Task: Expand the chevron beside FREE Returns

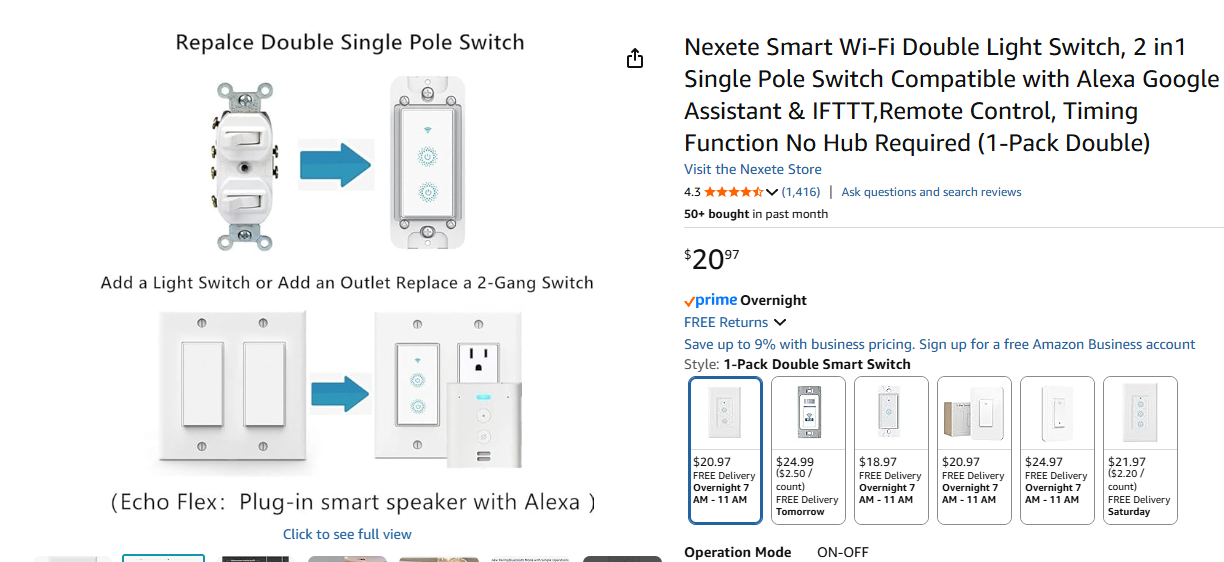Action: [x=780, y=322]
